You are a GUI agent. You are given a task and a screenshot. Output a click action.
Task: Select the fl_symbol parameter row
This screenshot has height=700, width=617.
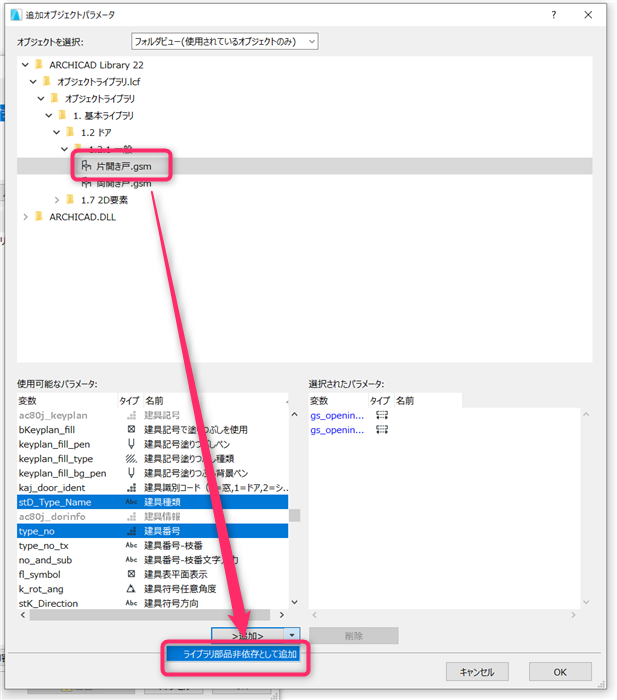[x=152, y=575]
